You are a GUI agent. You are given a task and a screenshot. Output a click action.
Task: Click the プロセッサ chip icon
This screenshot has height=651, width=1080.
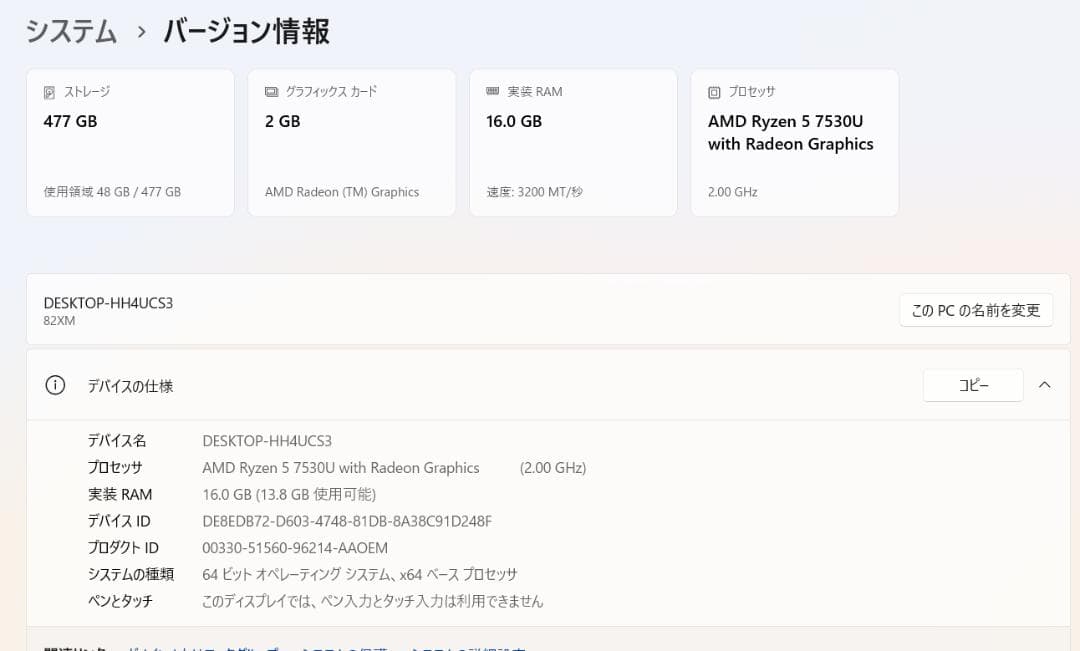pyautogui.click(x=713, y=91)
